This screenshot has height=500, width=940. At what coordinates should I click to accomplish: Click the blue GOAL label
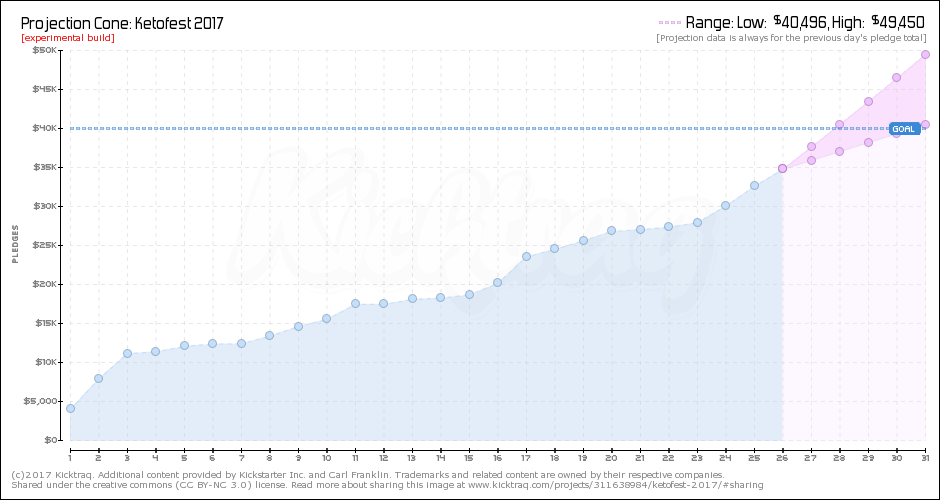(905, 128)
